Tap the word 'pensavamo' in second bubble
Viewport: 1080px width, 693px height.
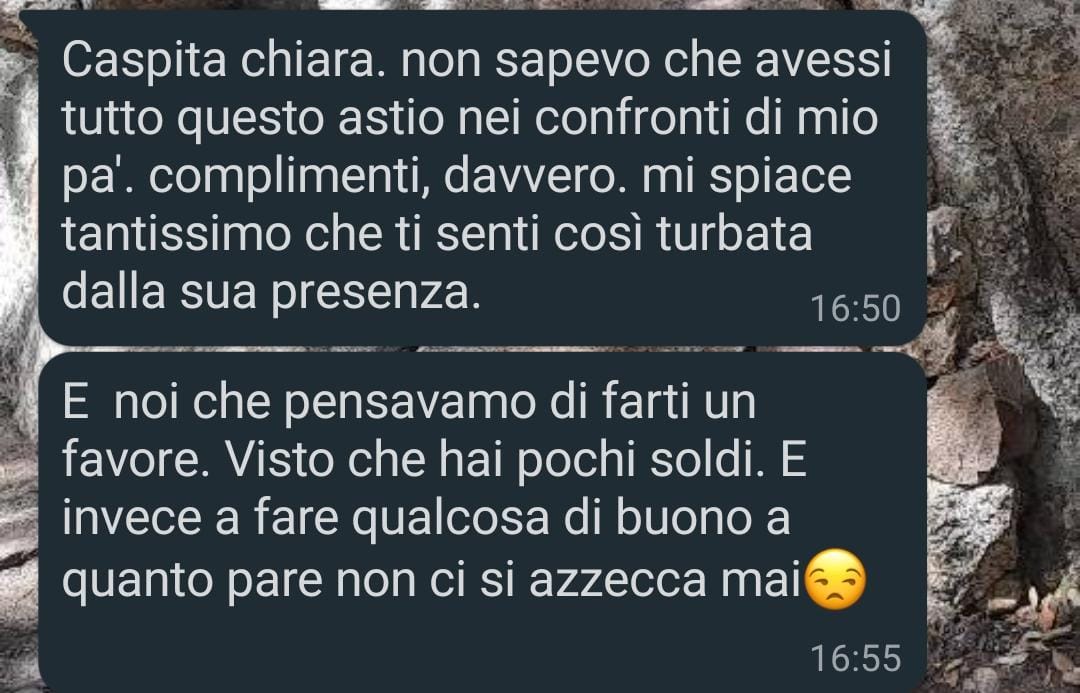click(410, 403)
